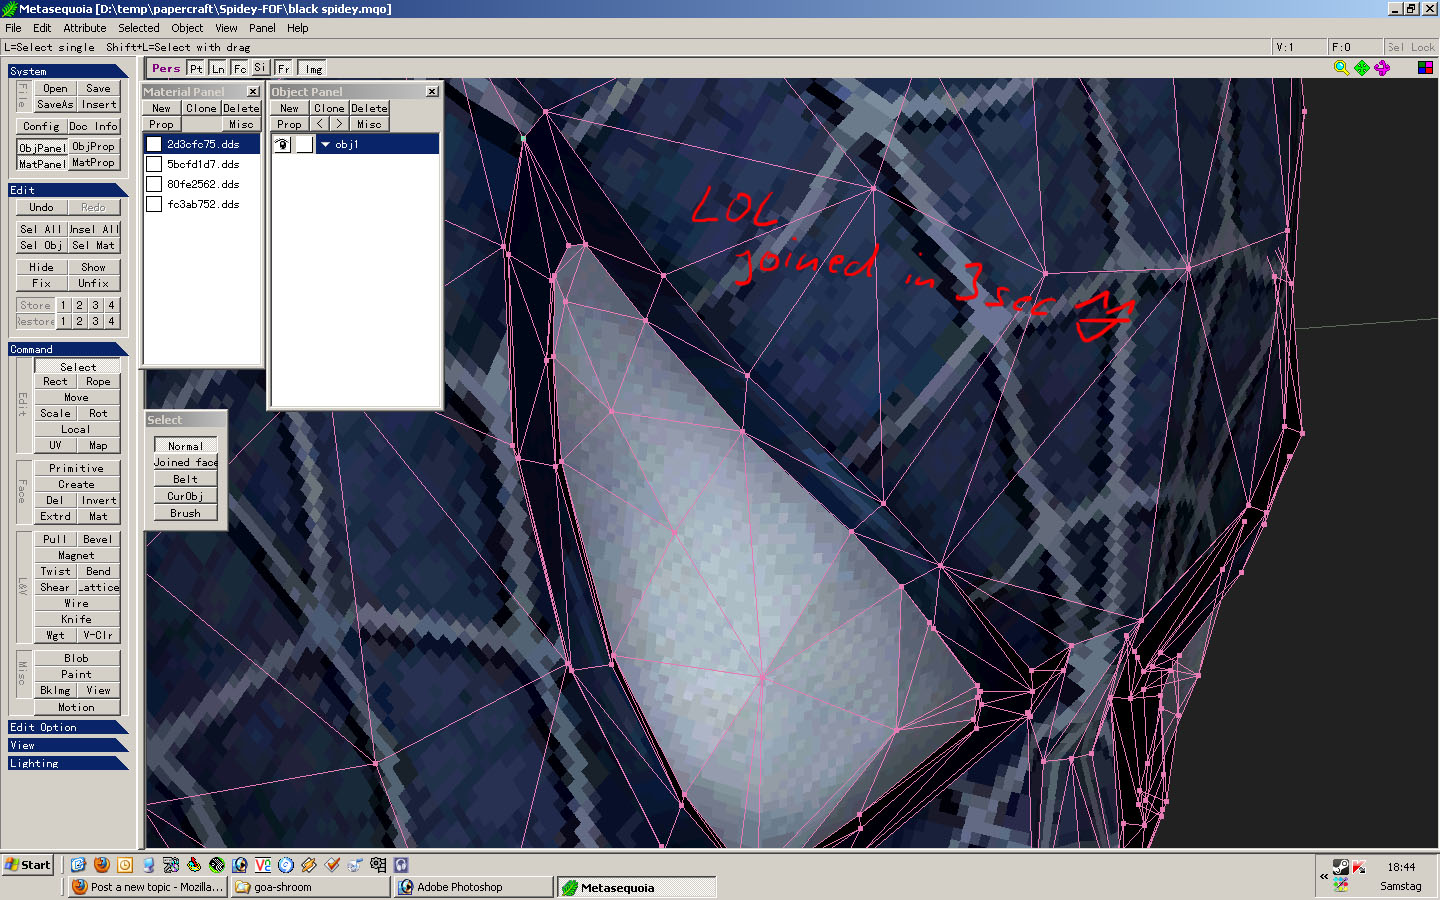Collapse the Edit panel header
The width and height of the screenshot is (1440, 900).
(68, 190)
